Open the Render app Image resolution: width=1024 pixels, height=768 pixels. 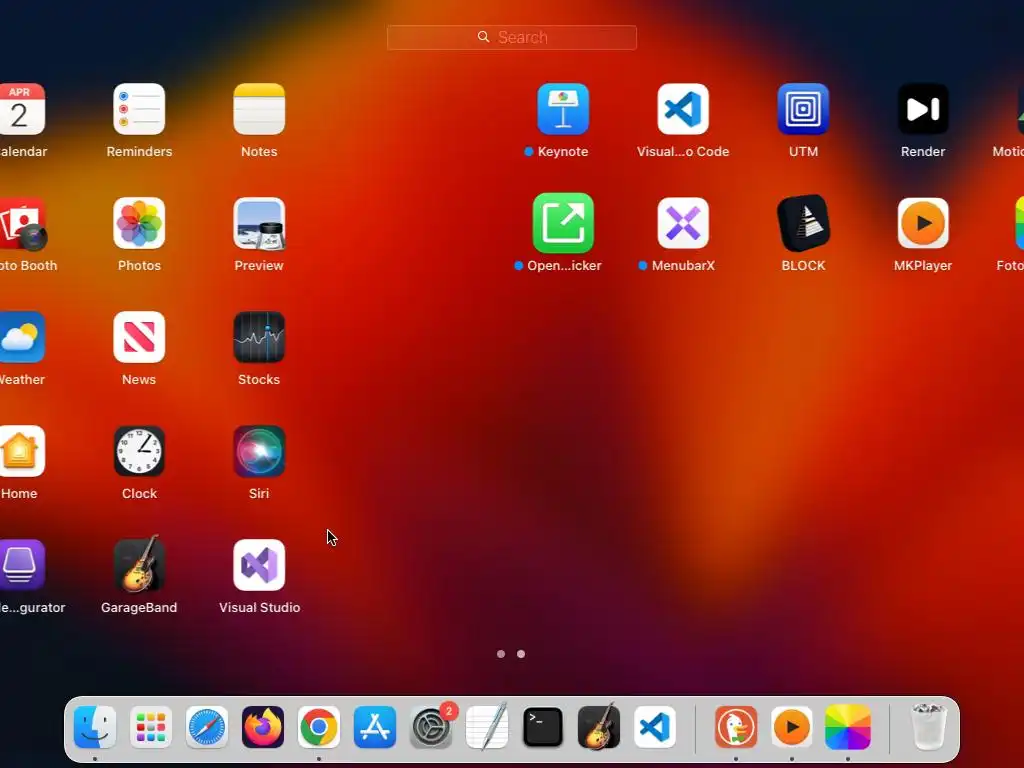(923, 109)
